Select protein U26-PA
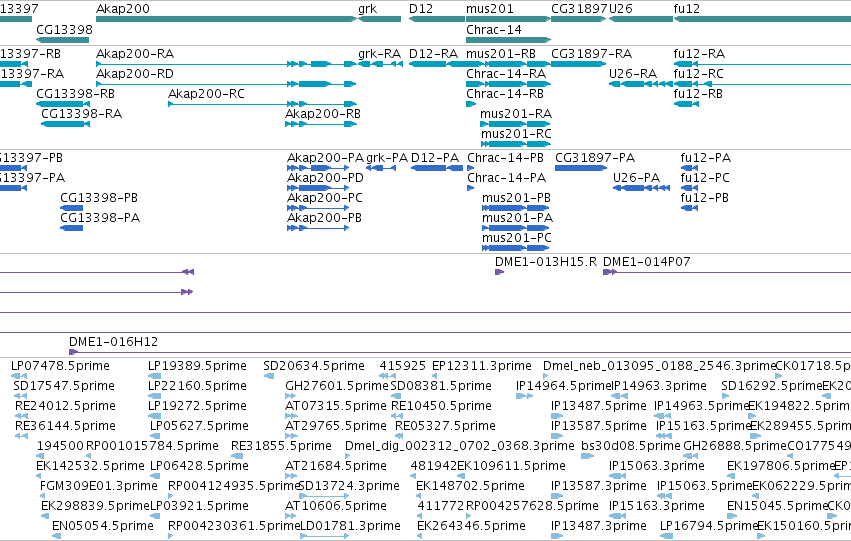Image resolution: width=851 pixels, height=541 pixels. 641,188
